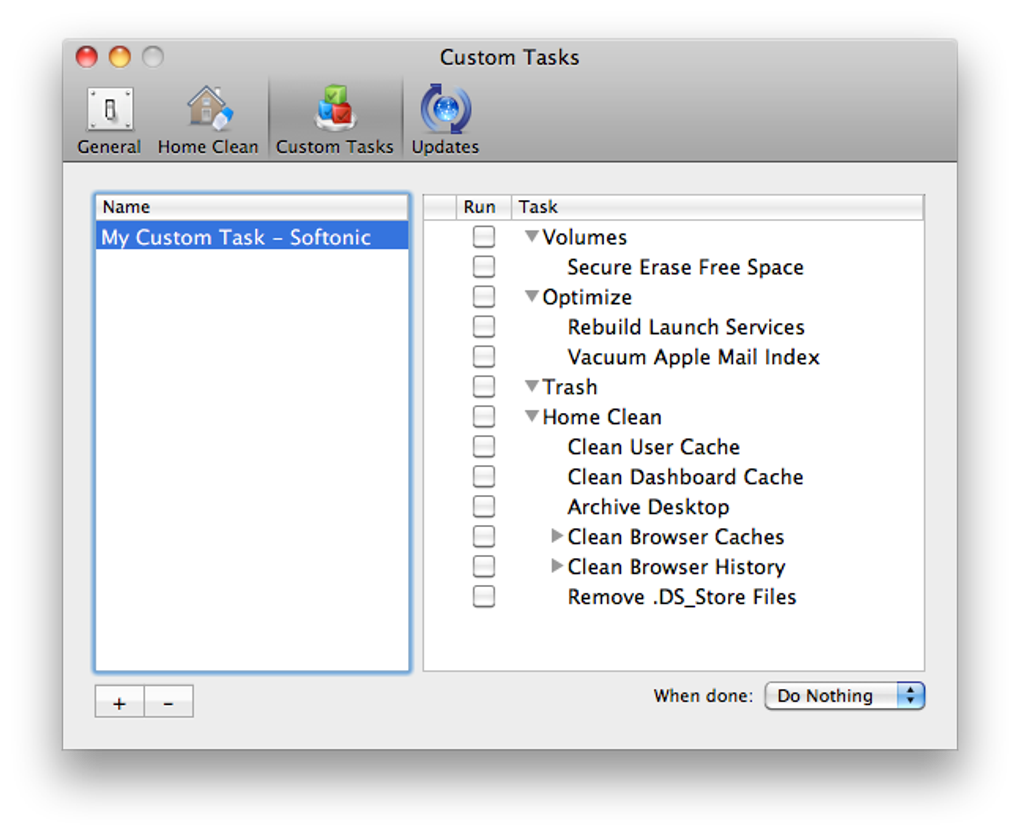
Task: Select the Clean Browser History row text
Action: point(677,567)
